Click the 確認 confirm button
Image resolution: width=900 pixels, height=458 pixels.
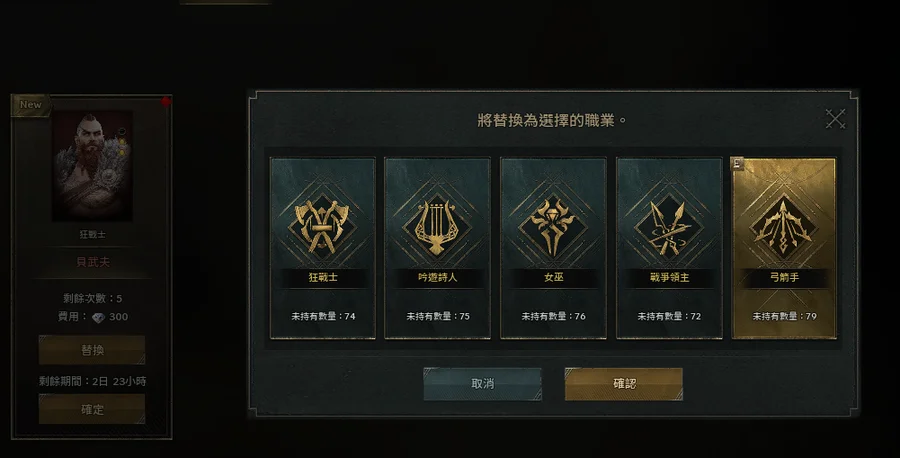[x=624, y=384]
